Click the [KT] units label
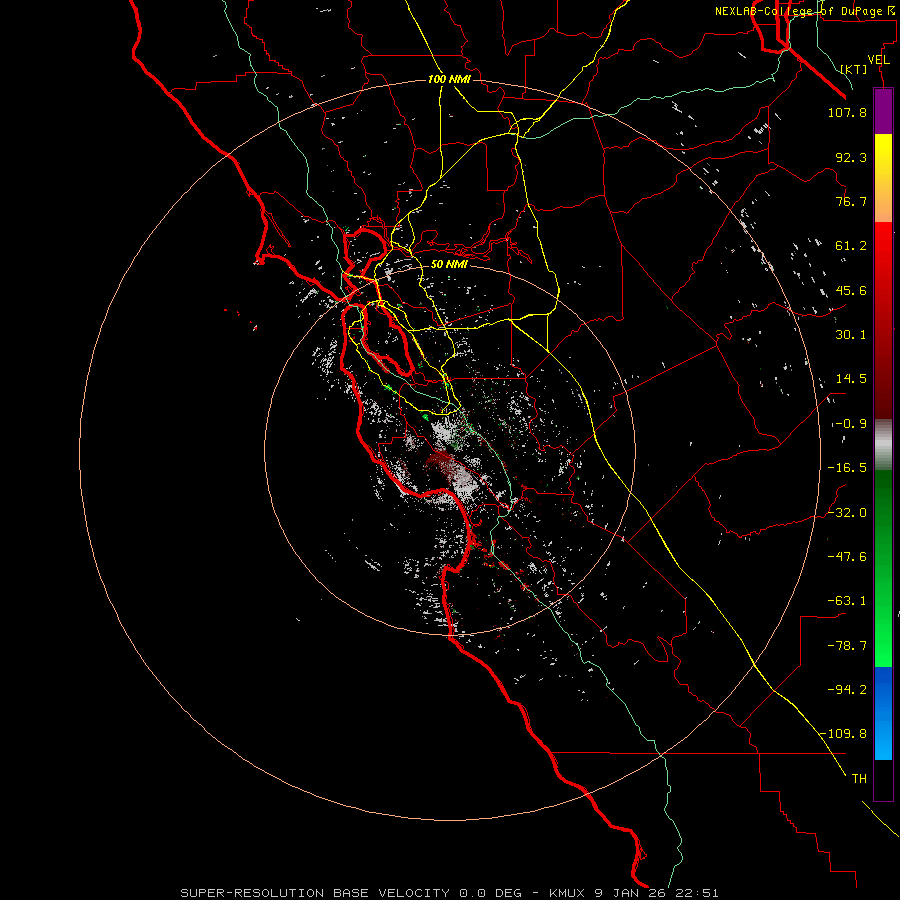This screenshot has height=900, width=900. [x=854, y=69]
